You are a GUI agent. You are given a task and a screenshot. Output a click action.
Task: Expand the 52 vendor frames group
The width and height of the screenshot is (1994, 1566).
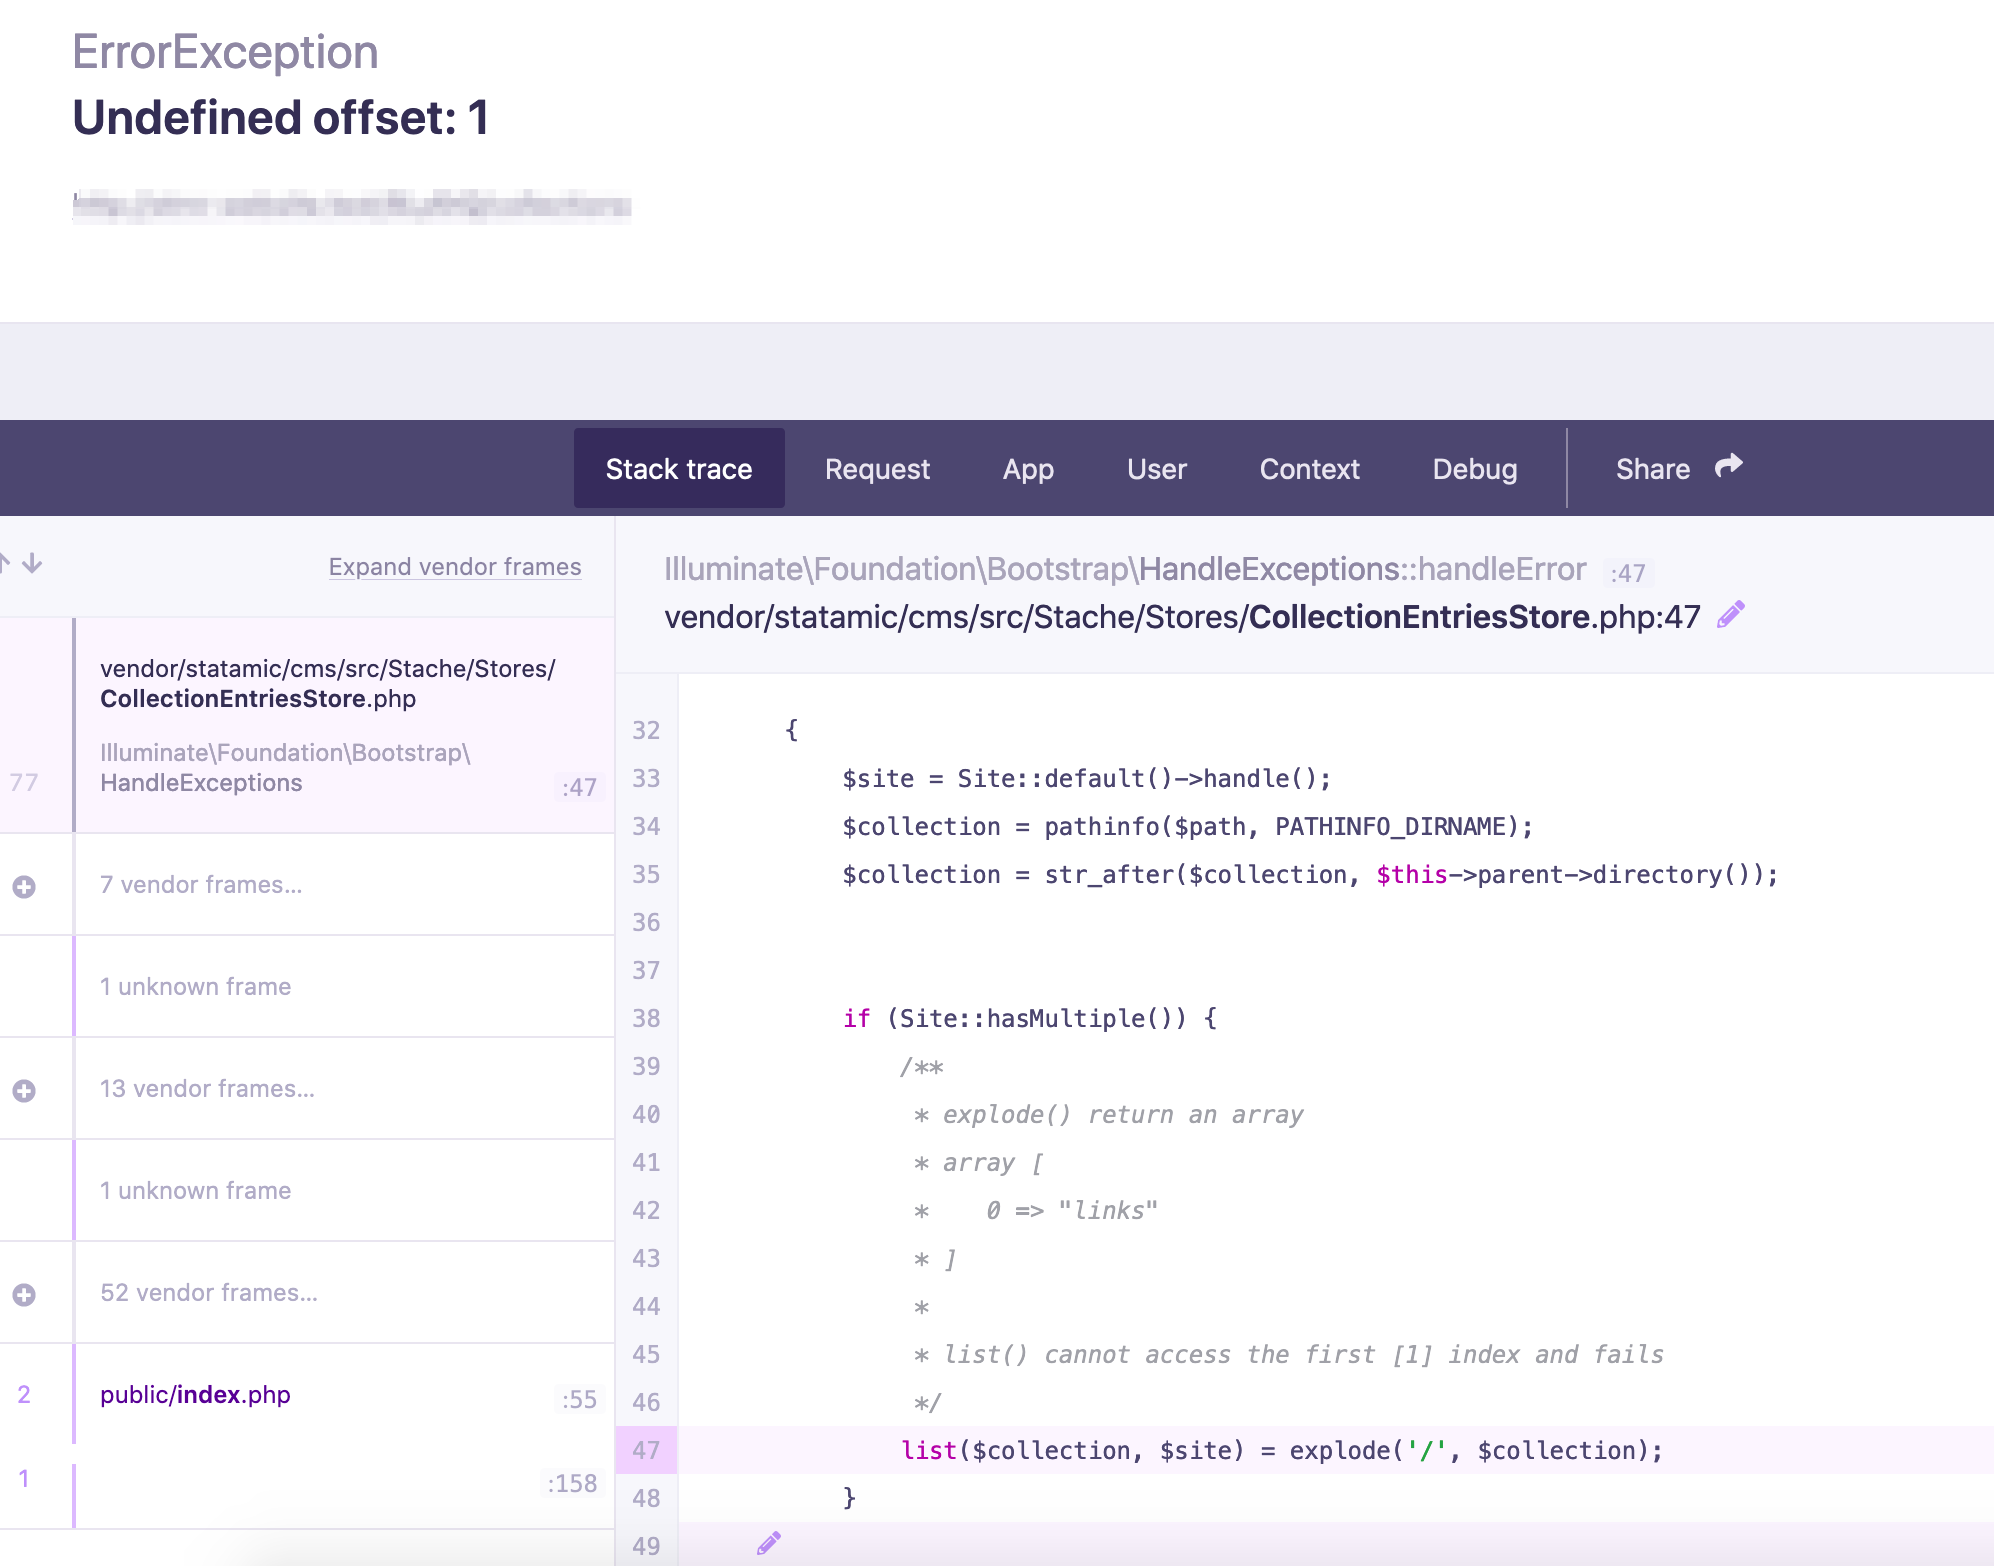pyautogui.click(x=307, y=1293)
